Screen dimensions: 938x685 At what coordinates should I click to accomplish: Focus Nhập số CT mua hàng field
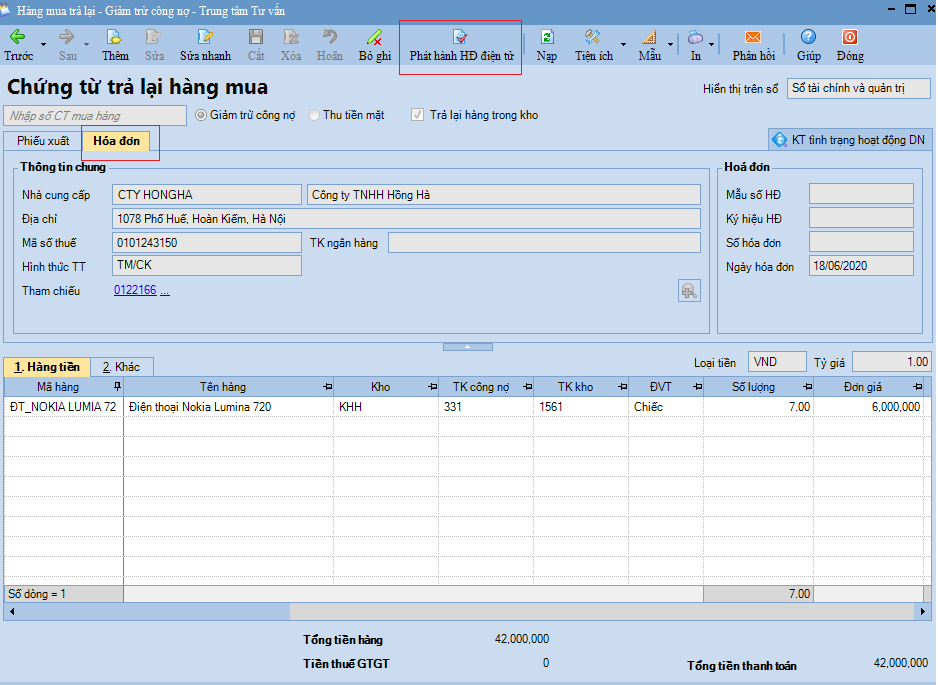95,116
